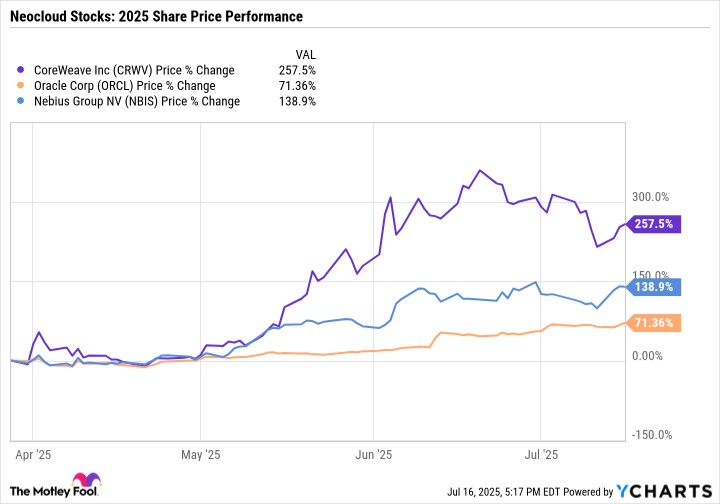Click the VAL column header
This screenshot has width=720, height=504.
click(x=306, y=55)
